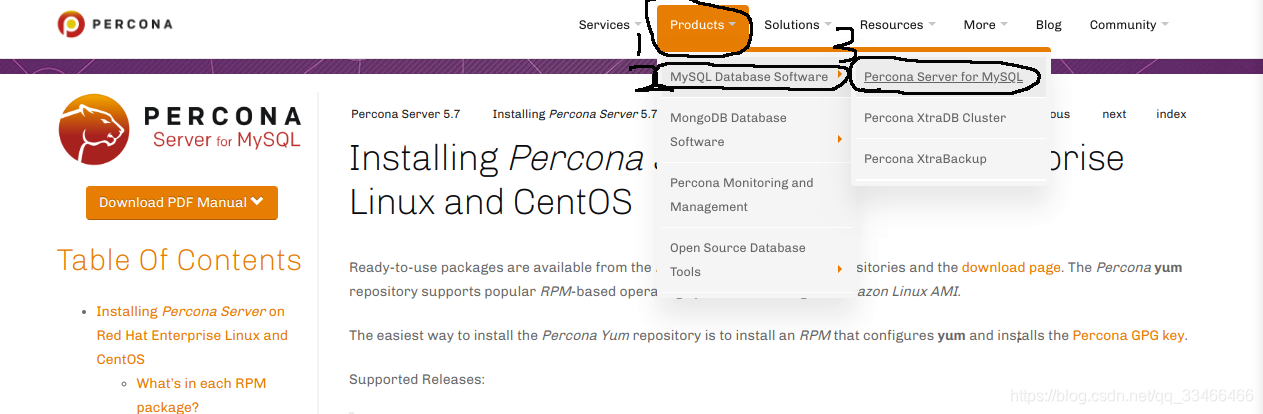Click the Percona Server for MySQL logo
This screenshot has width=1263, height=414.
point(180,129)
